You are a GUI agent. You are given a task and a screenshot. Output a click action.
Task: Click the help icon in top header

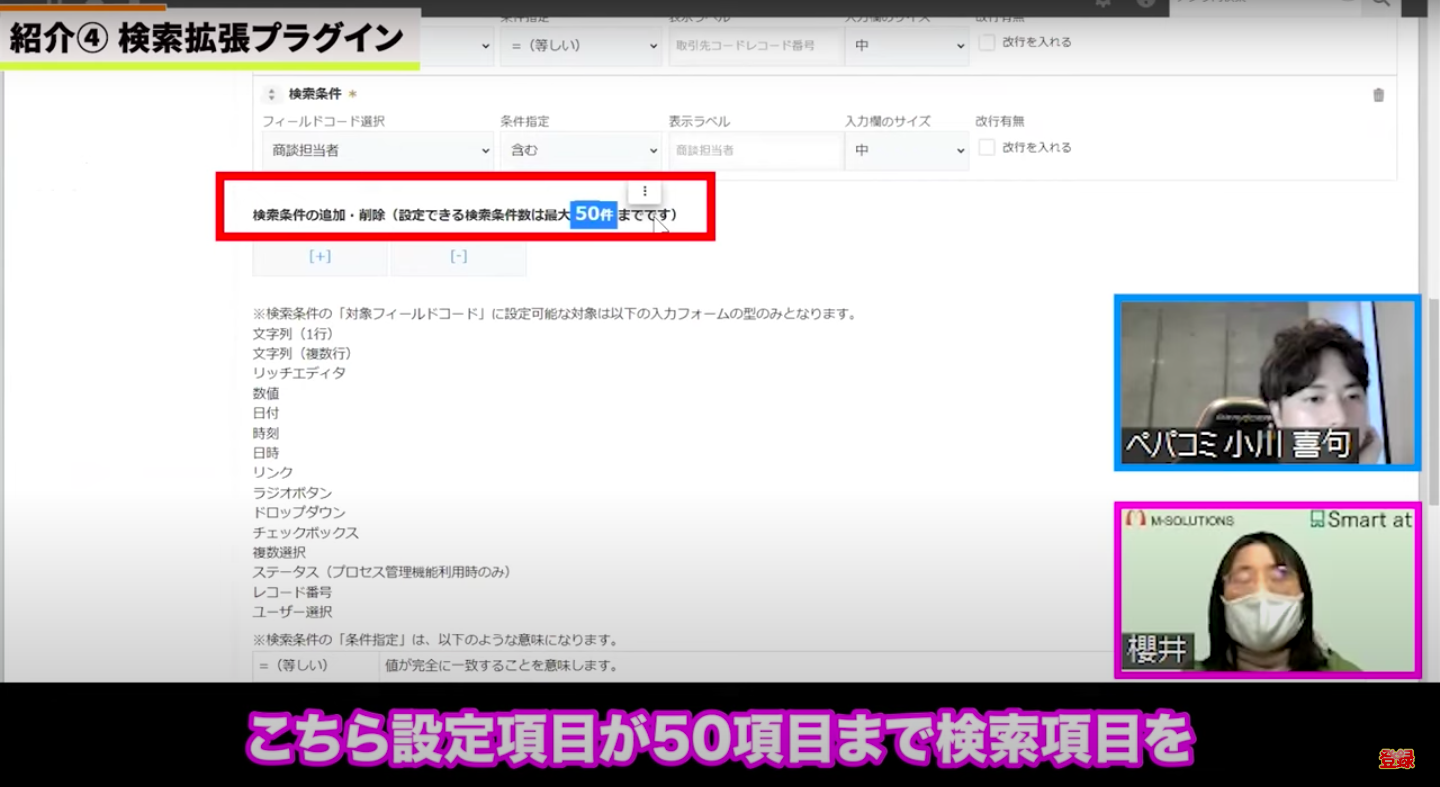click(x=1146, y=4)
